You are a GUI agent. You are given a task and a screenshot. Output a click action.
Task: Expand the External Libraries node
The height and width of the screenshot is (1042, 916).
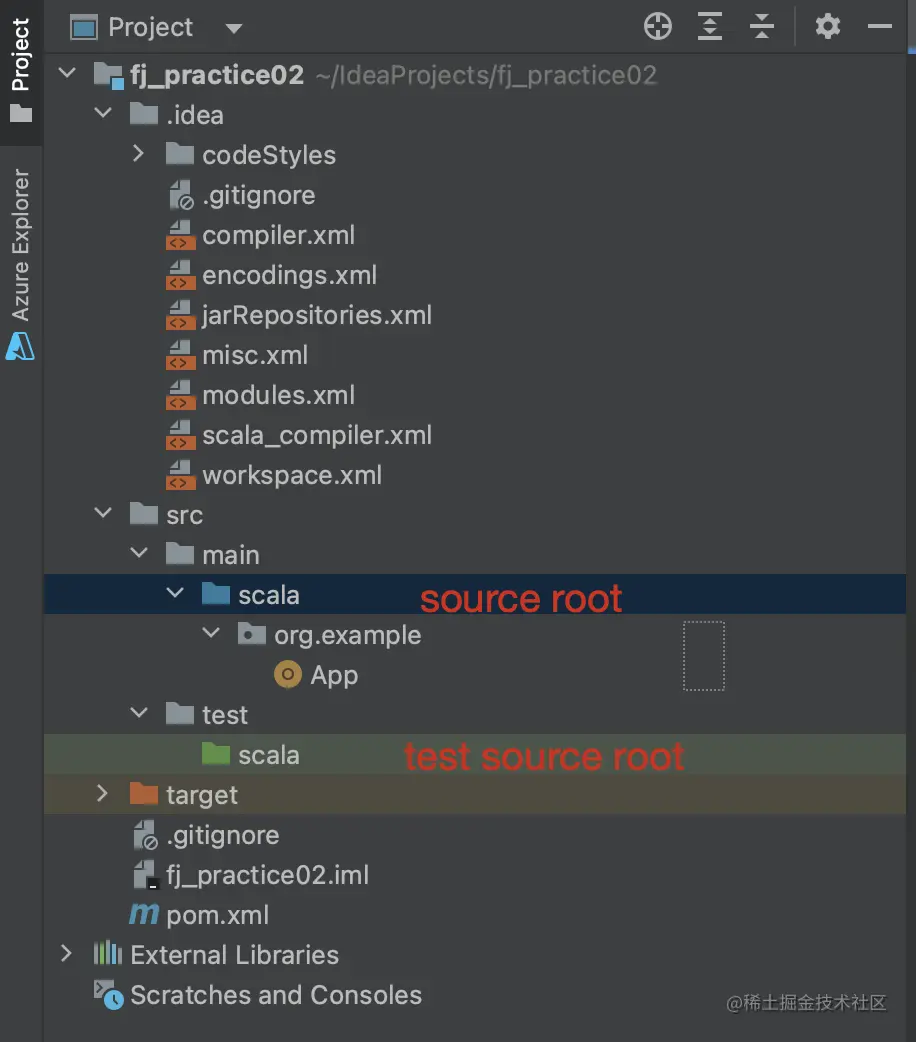pyautogui.click(x=65, y=954)
